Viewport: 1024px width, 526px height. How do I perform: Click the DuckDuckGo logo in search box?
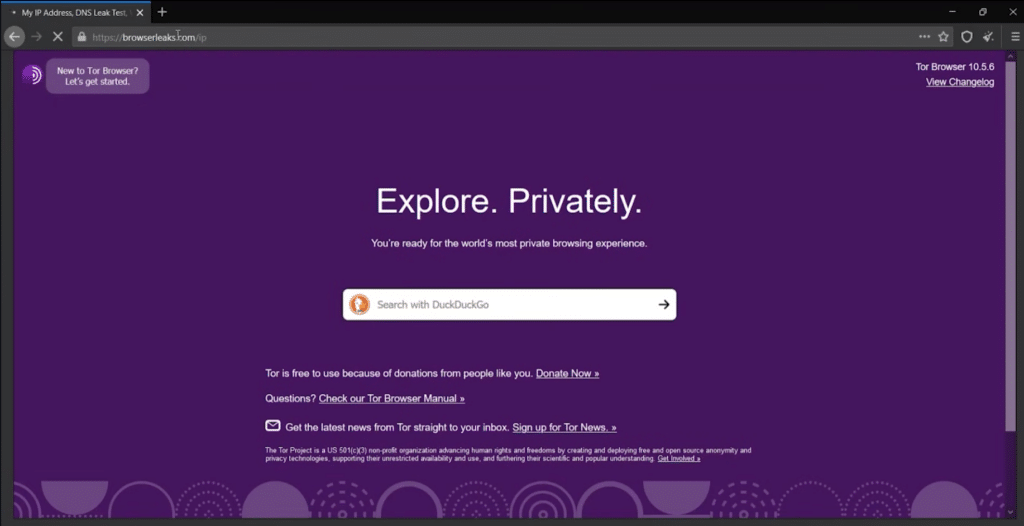(359, 304)
